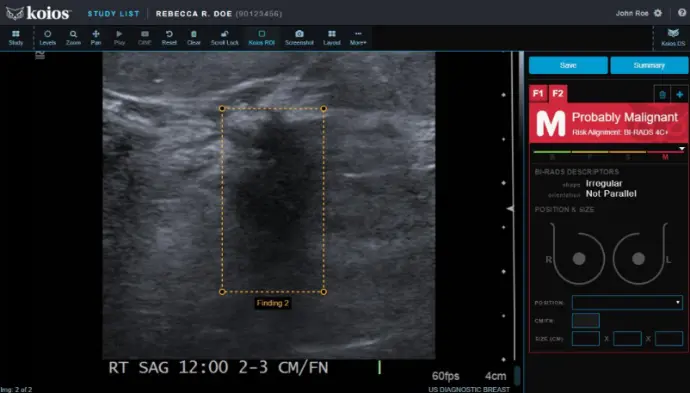Adjust the risk alignment slider marker
The height and width of the screenshot is (393, 690).
[682, 149]
